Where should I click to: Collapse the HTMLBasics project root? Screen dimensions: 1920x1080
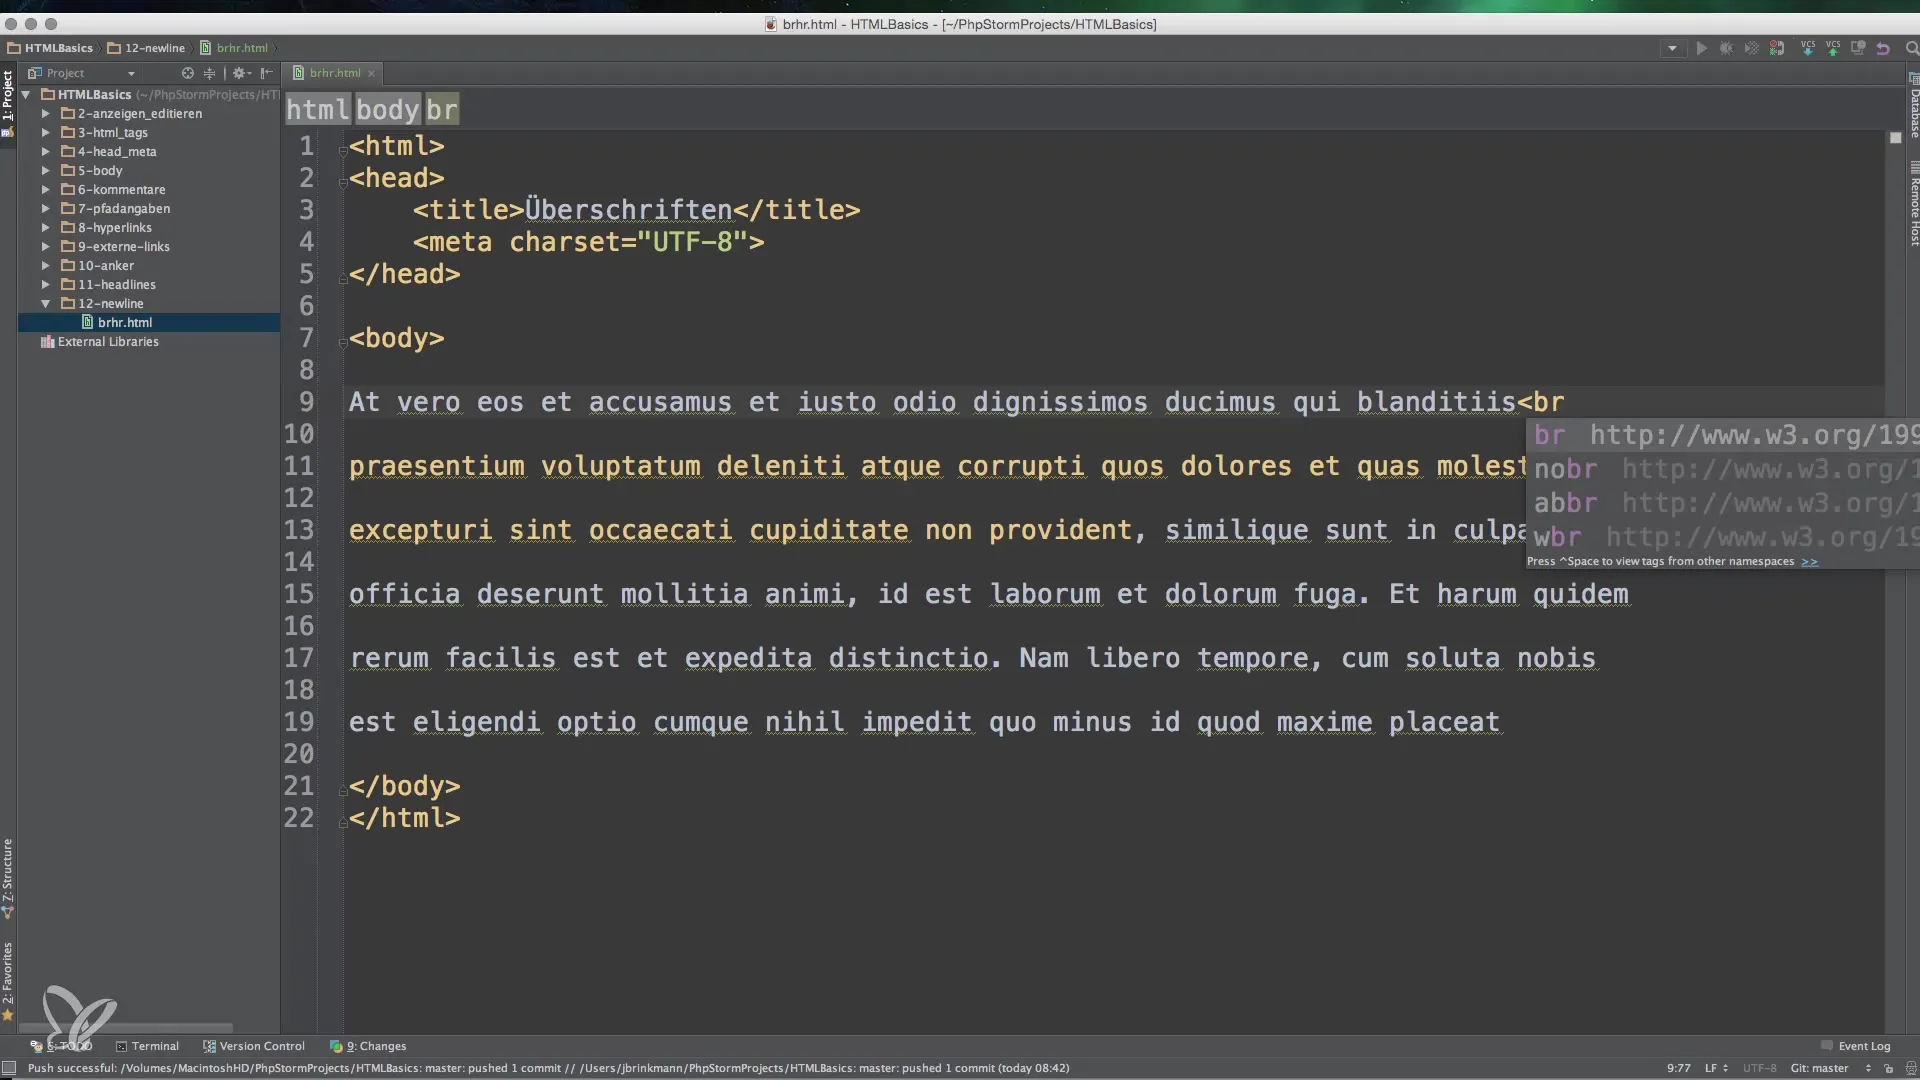click(26, 95)
